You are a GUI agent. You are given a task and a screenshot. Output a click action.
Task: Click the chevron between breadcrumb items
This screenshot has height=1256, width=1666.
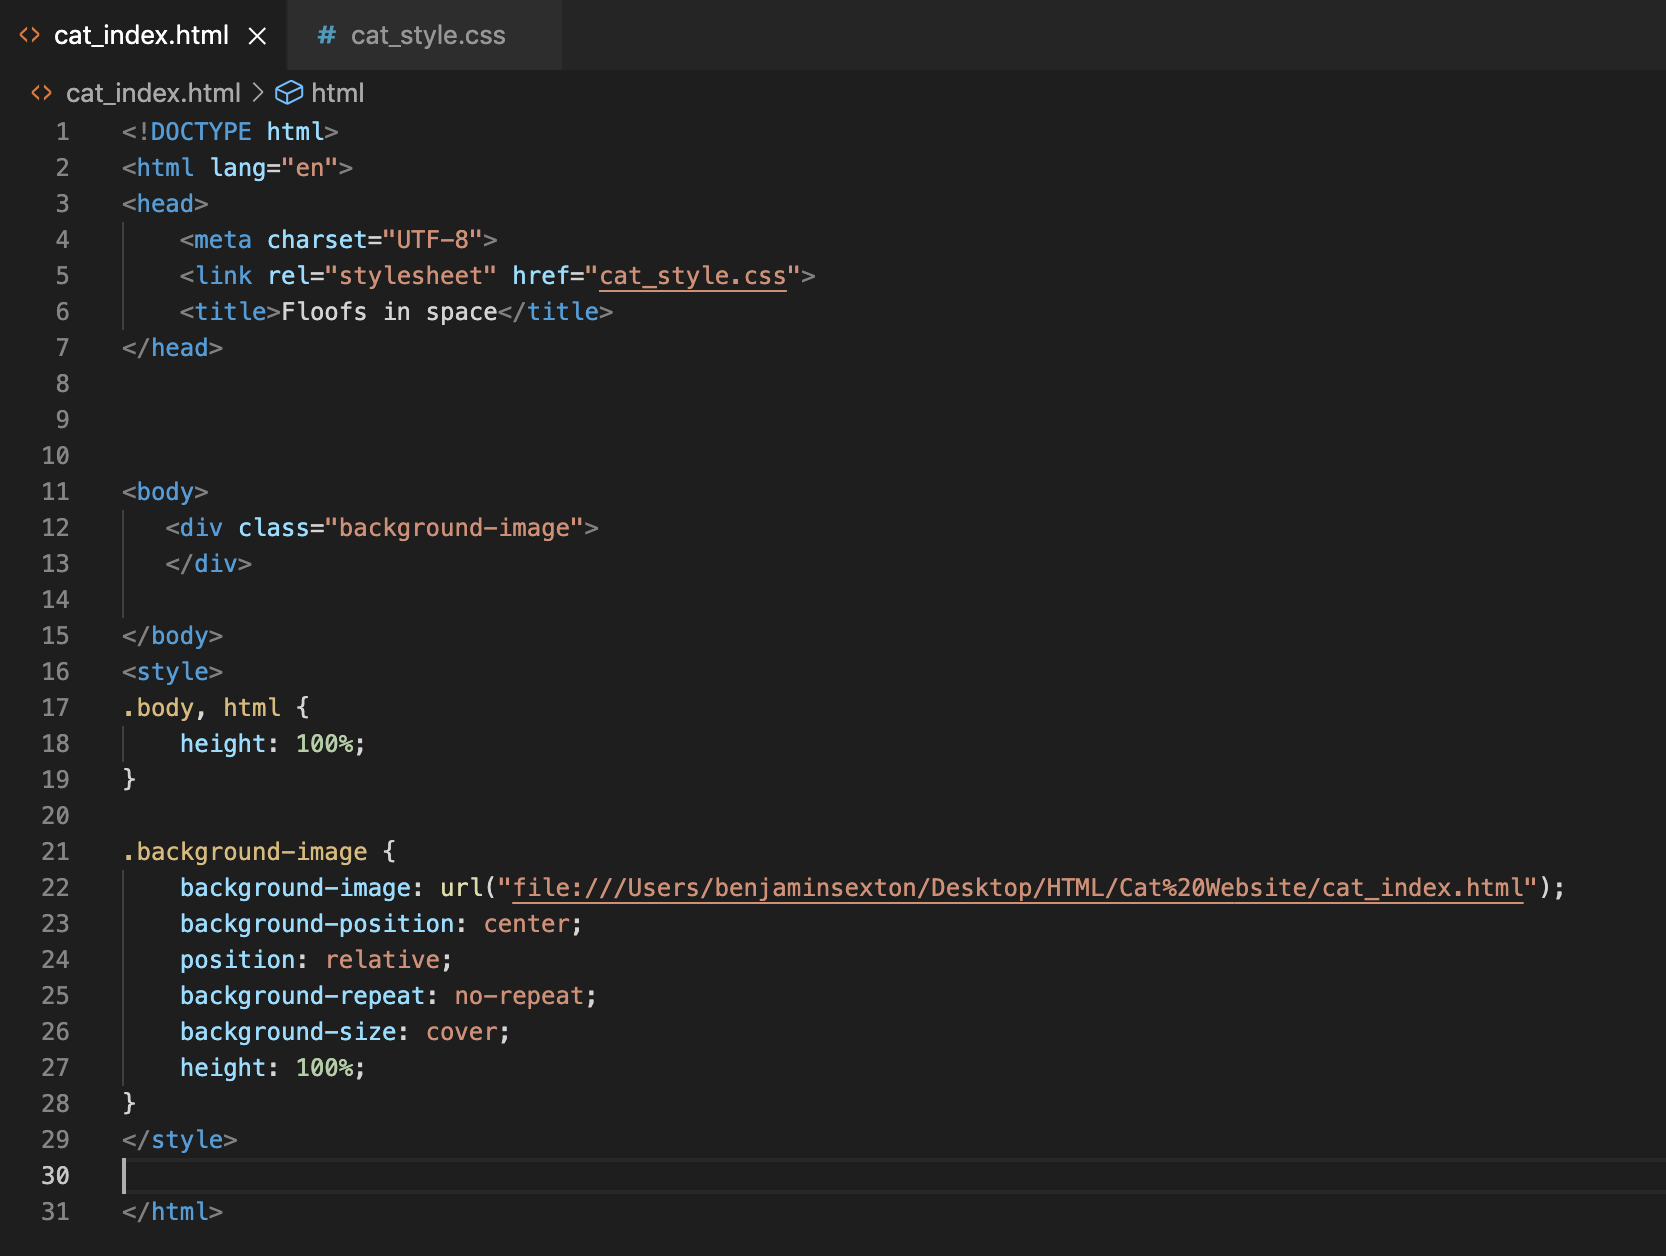click(x=258, y=92)
